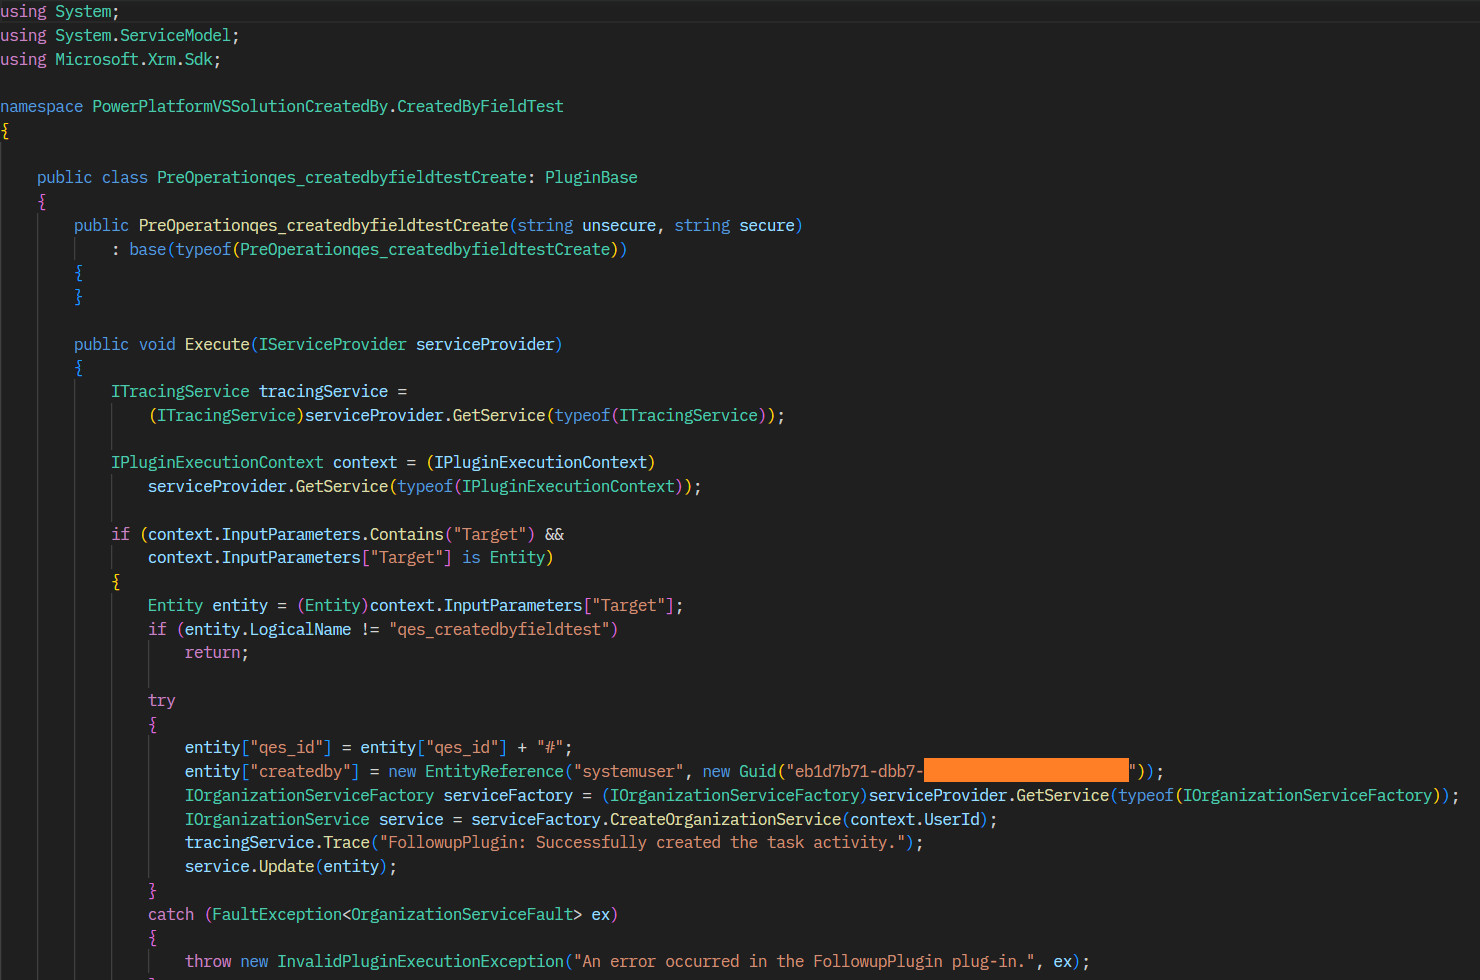Click the 'throw' keyword

click(208, 962)
